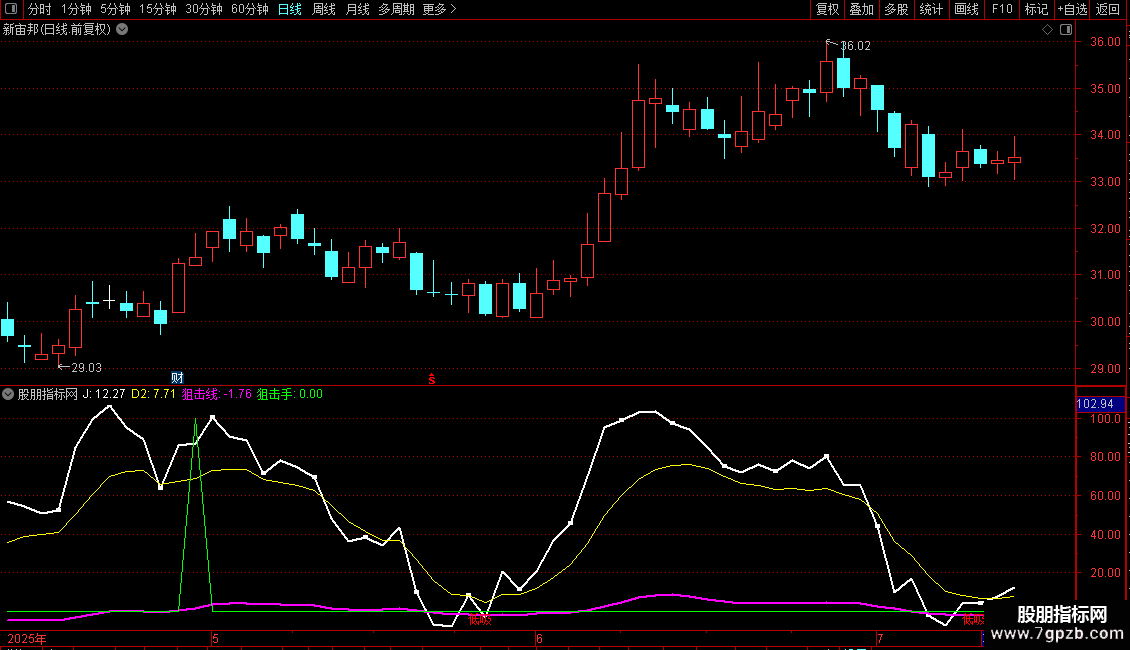Image resolution: width=1130 pixels, height=650 pixels.
Task: Click the 60.00 indicator axis label
Action: (1105, 496)
